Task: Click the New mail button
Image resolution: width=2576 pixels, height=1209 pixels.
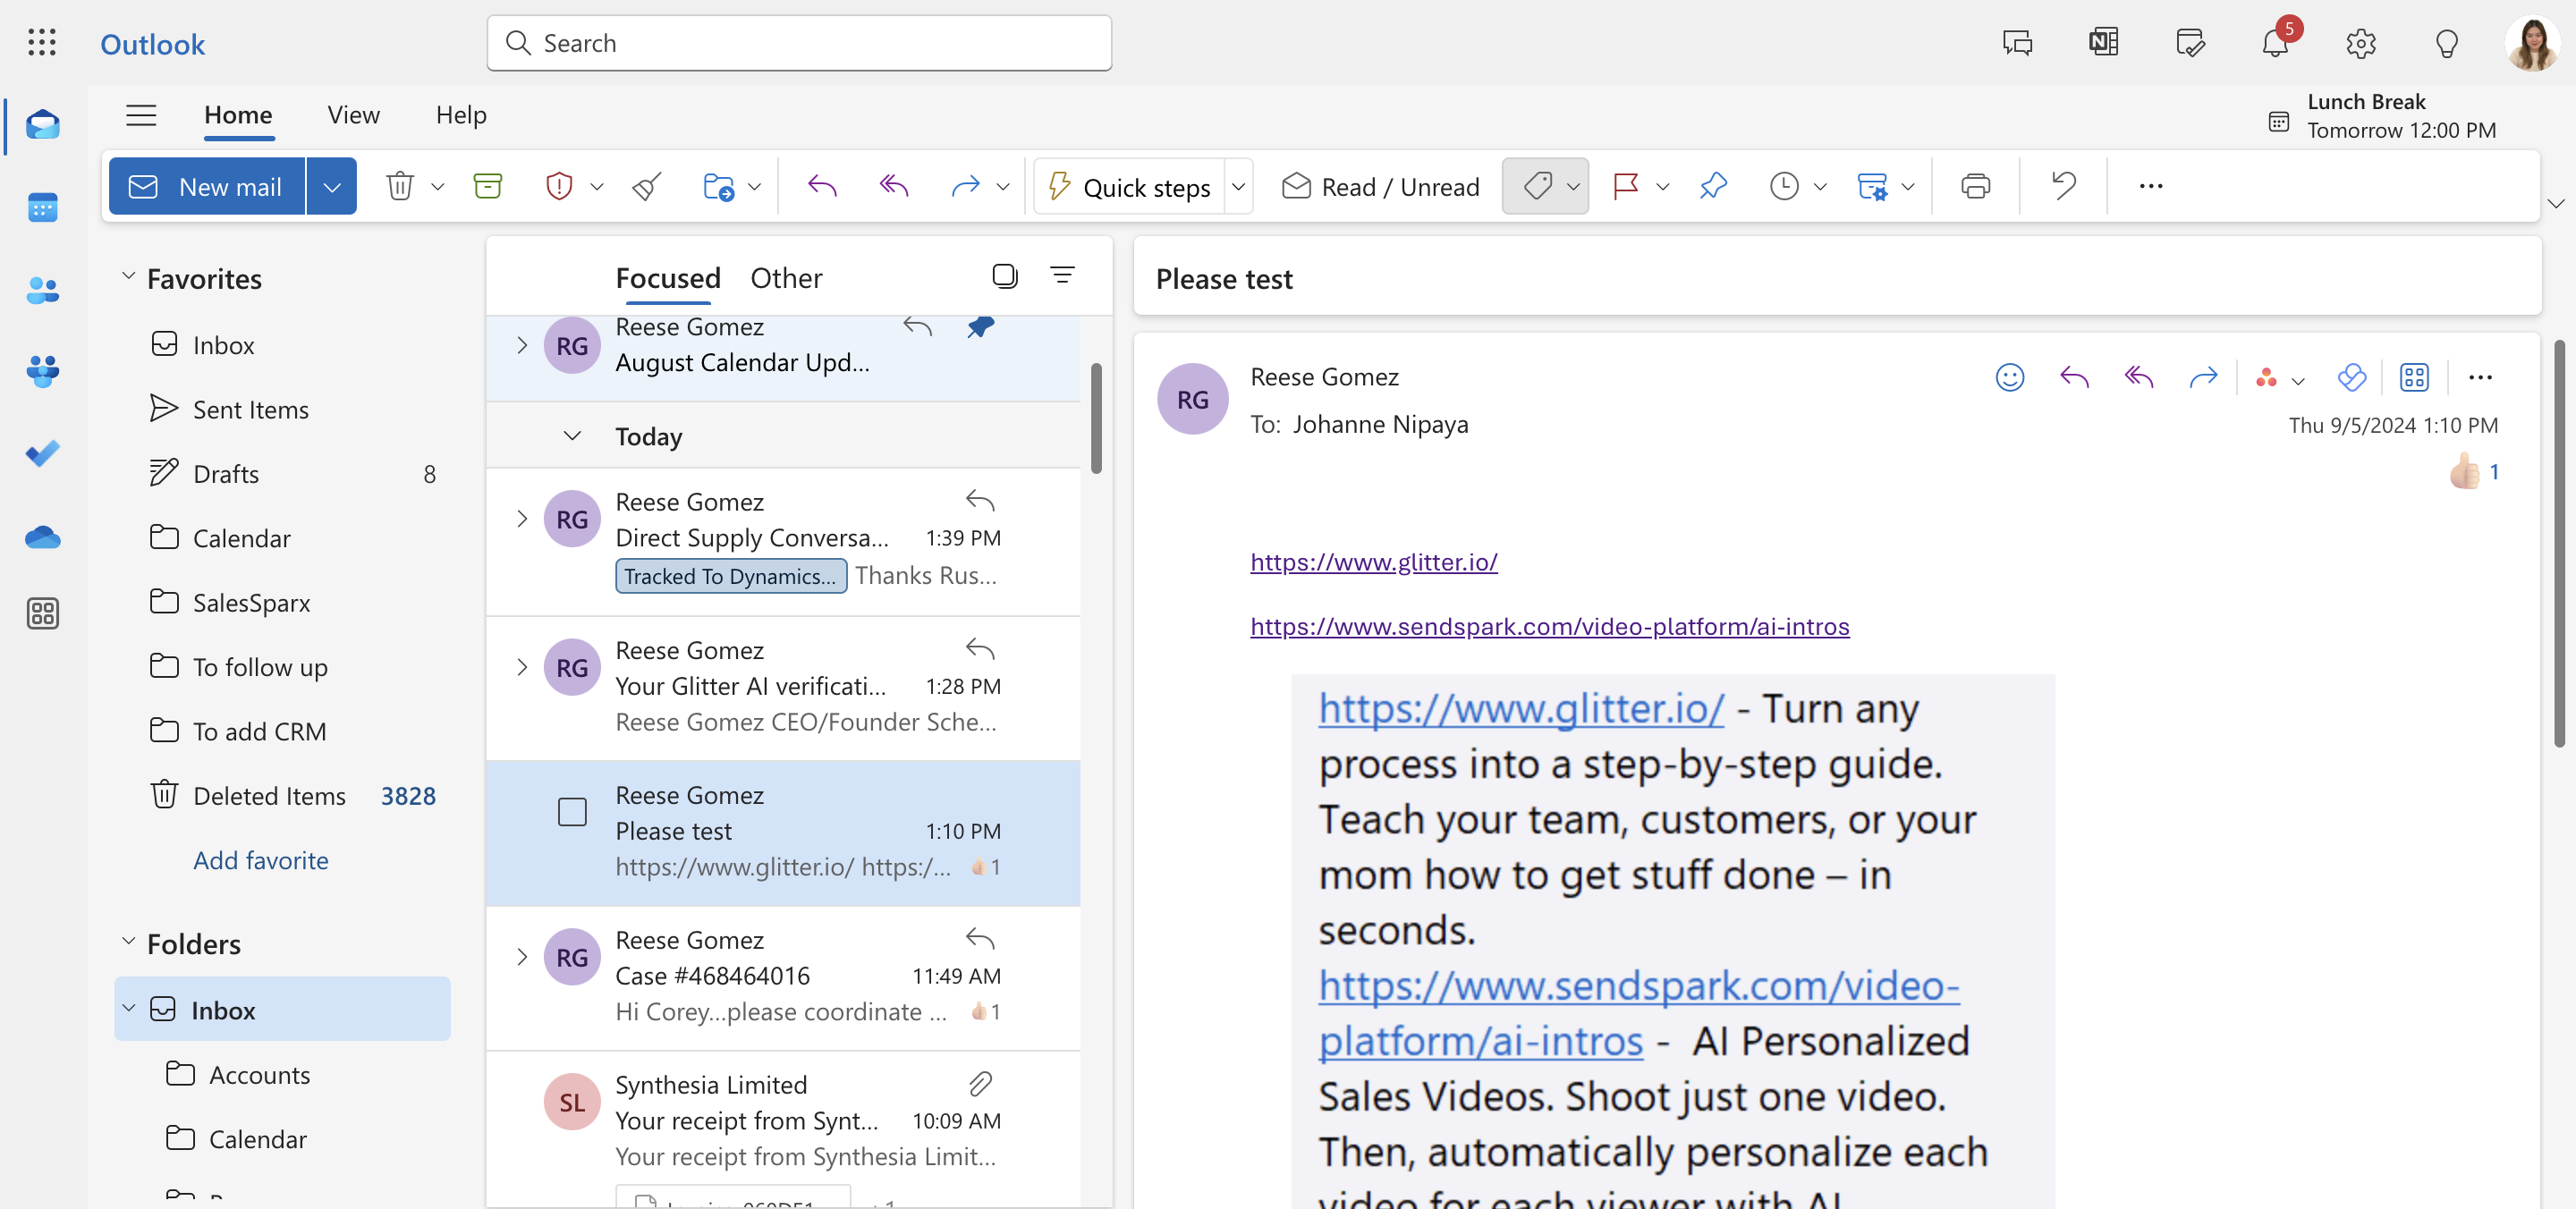Action: 207,186
